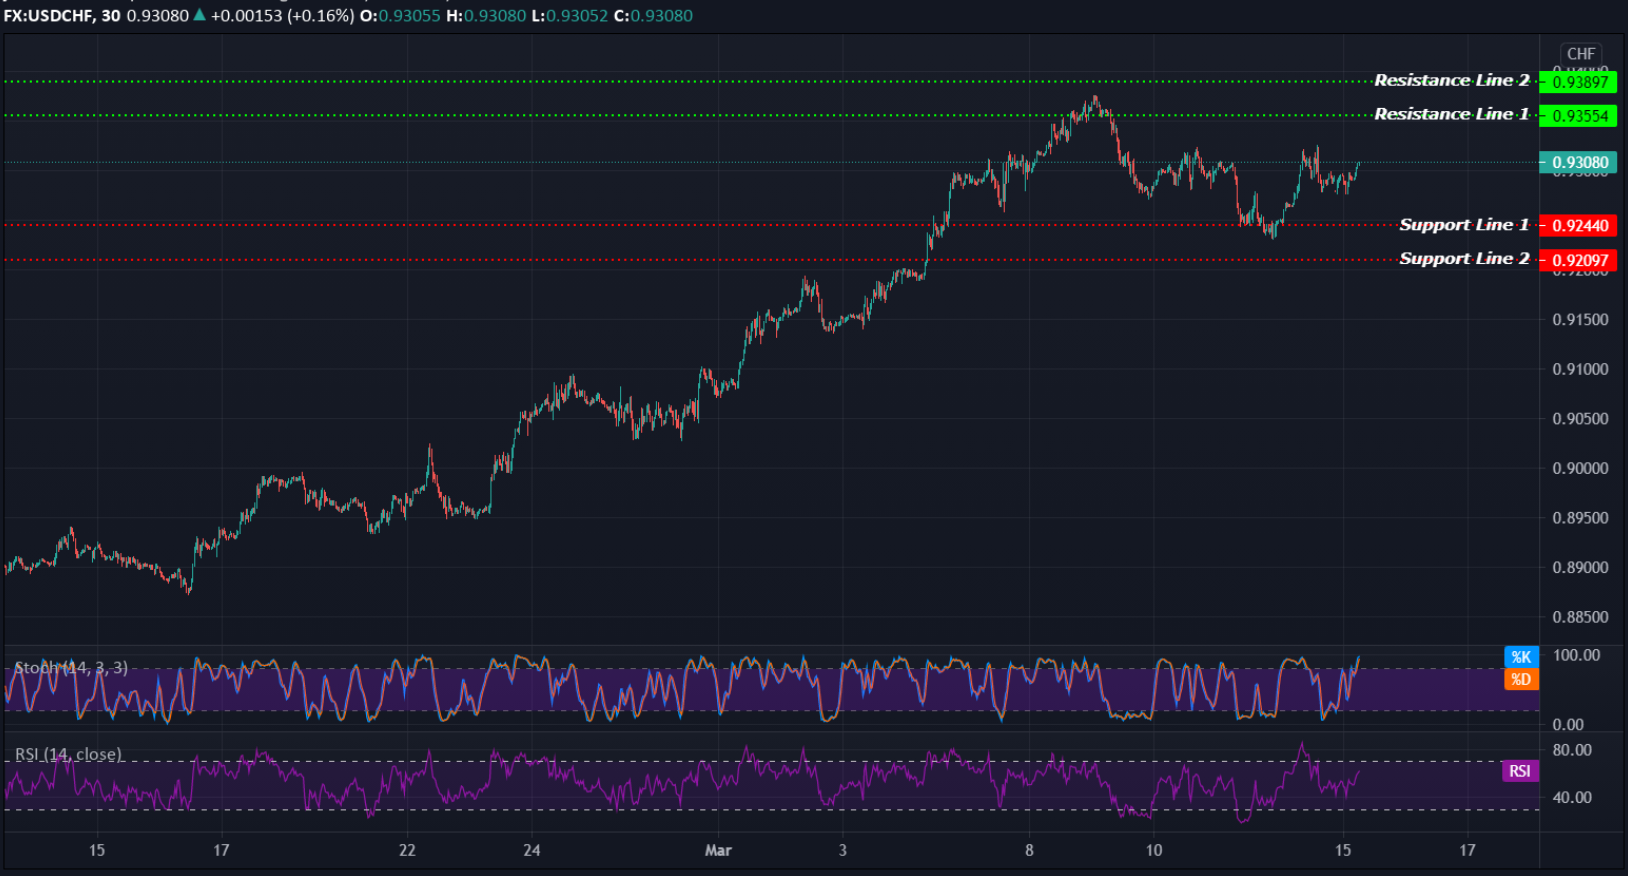This screenshot has height=876, width=1628.
Task: Click the 0.92097 red price tag
Action: pos(1579,261)
